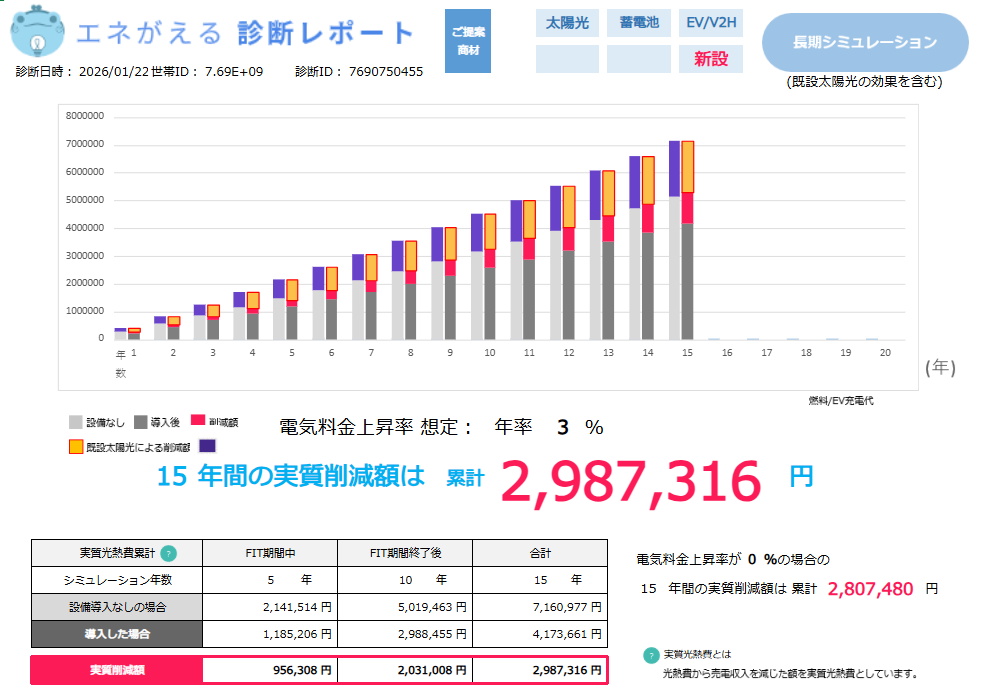Select the FIT期間中 column header
Image resolution: width=986 pixels, height=695 pixels.
270,551
